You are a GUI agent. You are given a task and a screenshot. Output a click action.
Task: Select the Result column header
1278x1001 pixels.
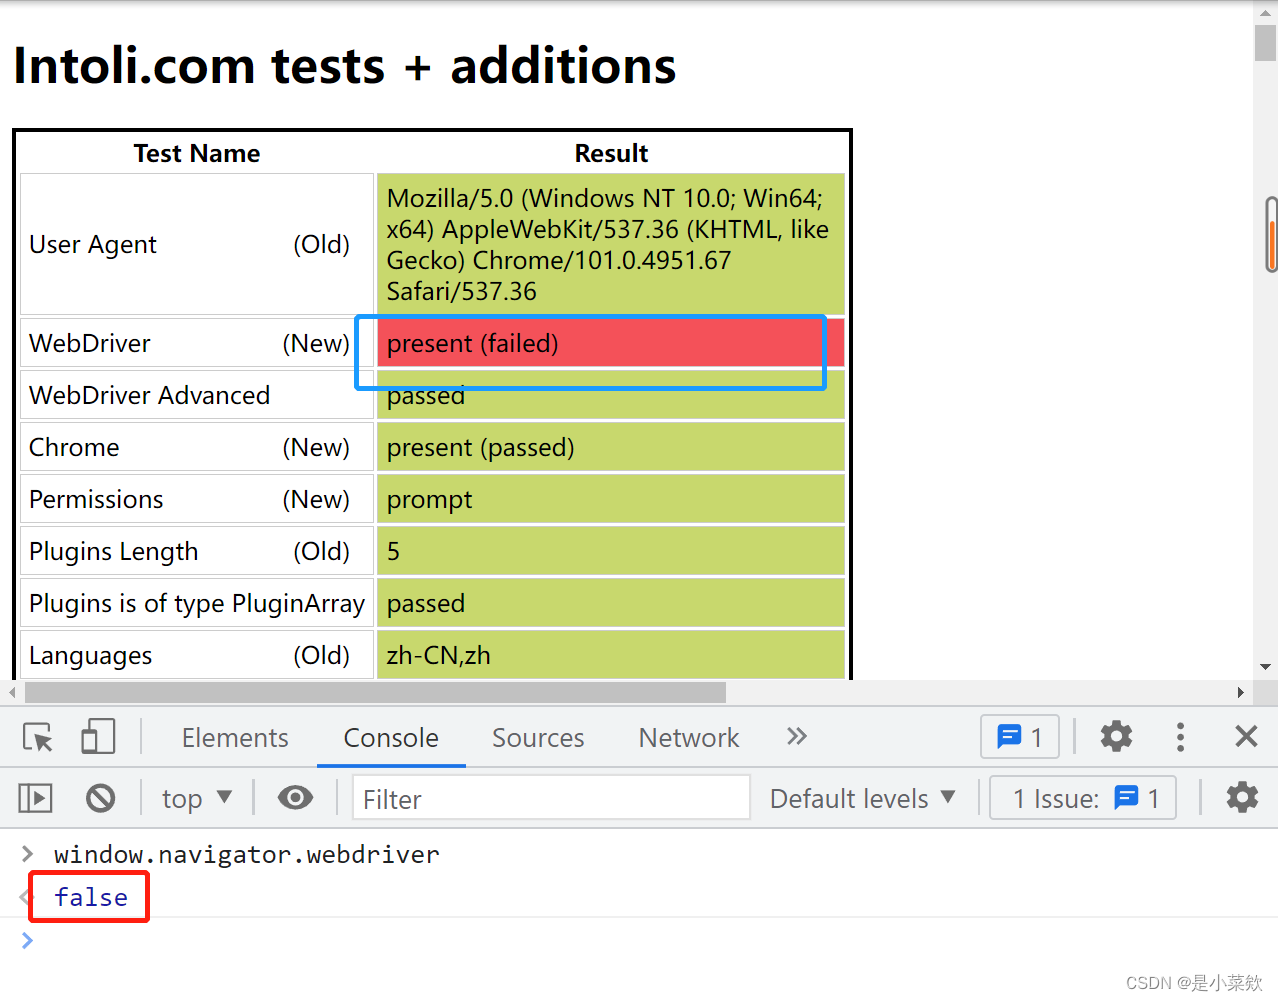click(x=611, y=153)
